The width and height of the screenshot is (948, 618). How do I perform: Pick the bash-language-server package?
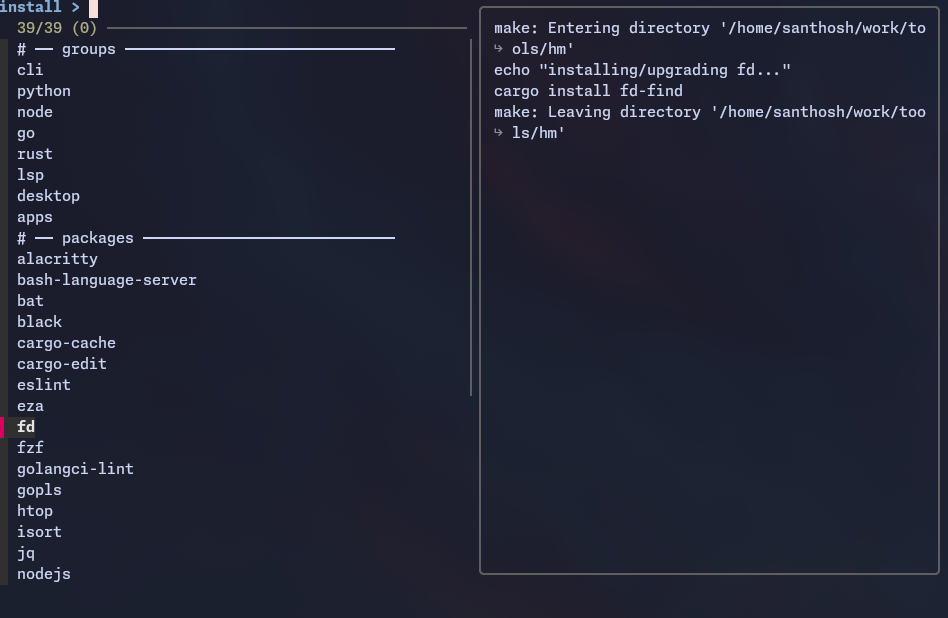point(107,280)
